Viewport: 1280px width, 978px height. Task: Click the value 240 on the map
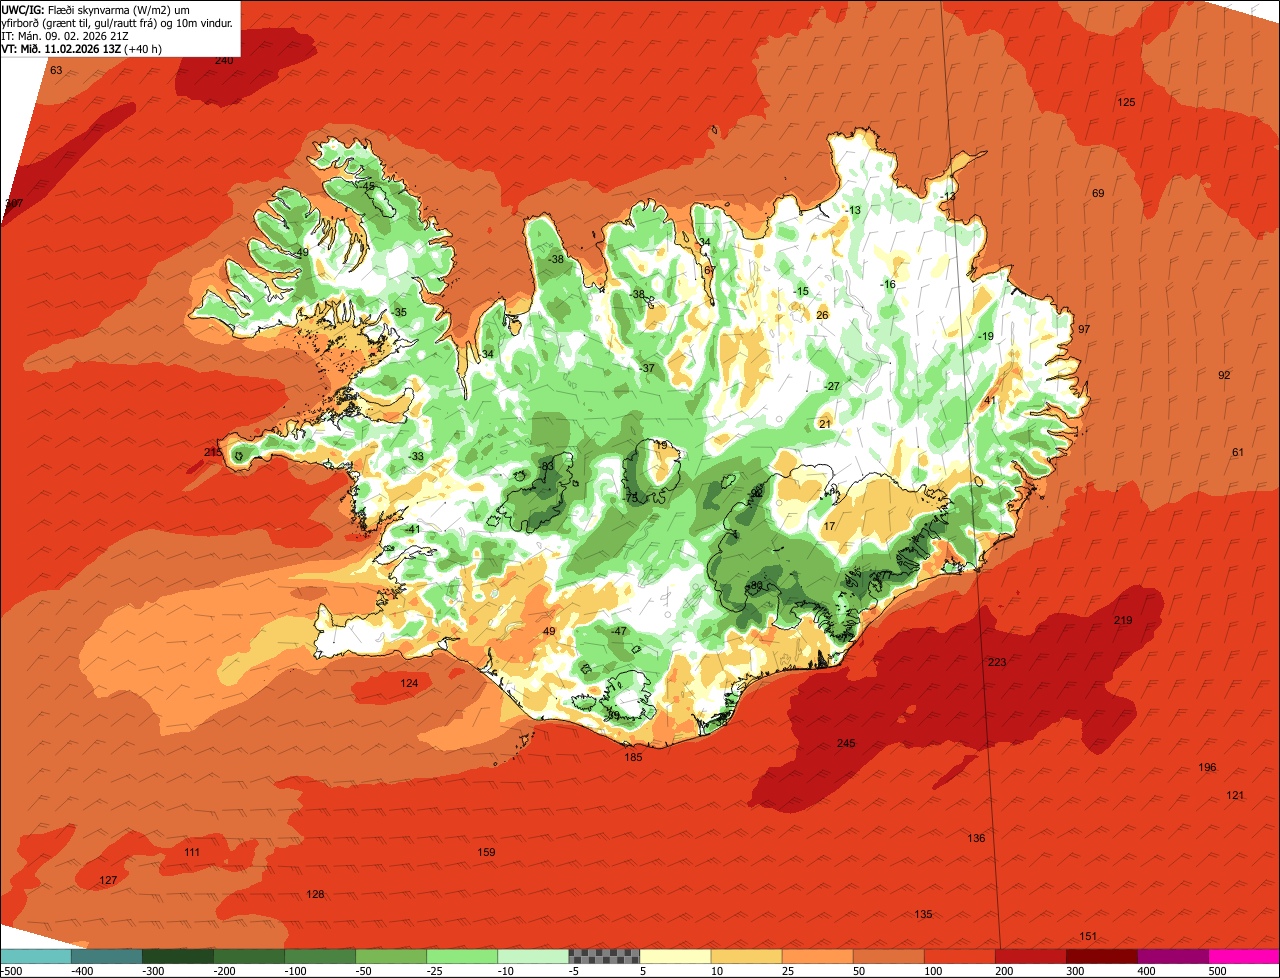coord(224,60)
